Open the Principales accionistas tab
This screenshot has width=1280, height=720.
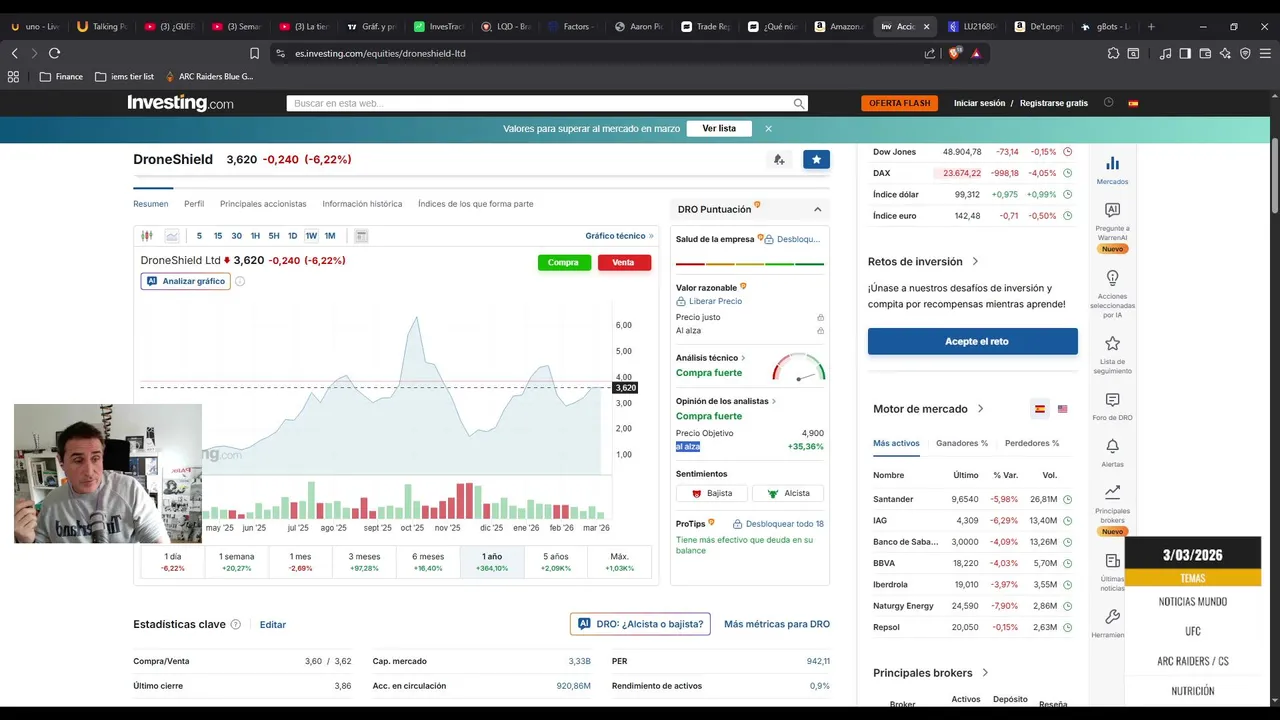[263, 204]
